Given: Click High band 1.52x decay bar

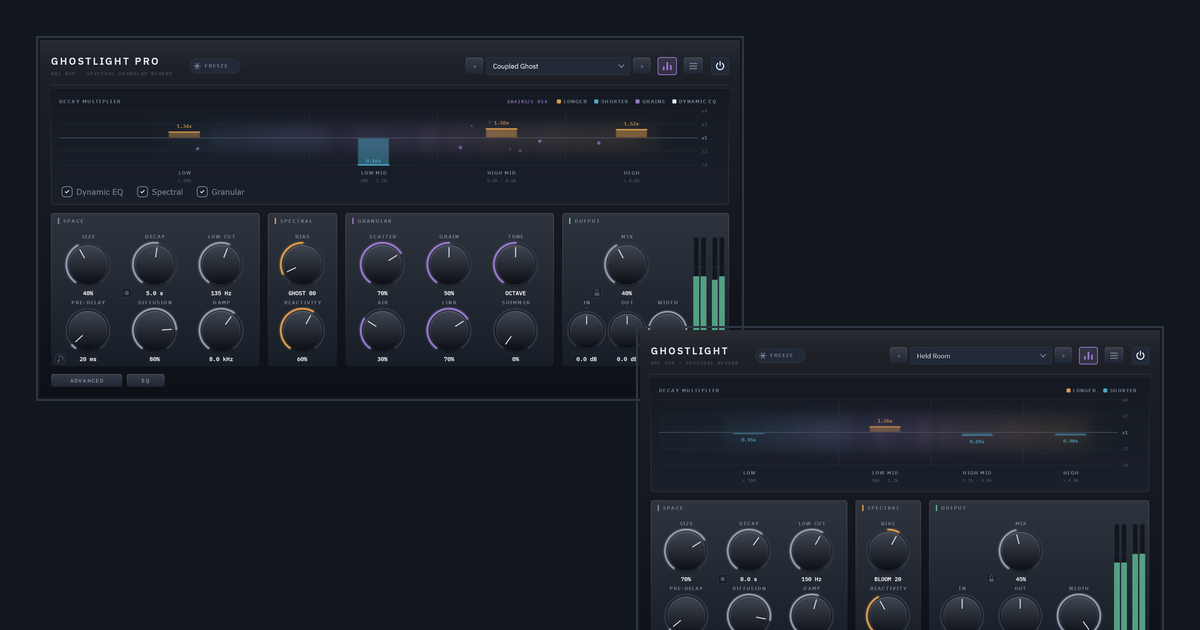Looking at the screenshot, I should click(631, 132).
